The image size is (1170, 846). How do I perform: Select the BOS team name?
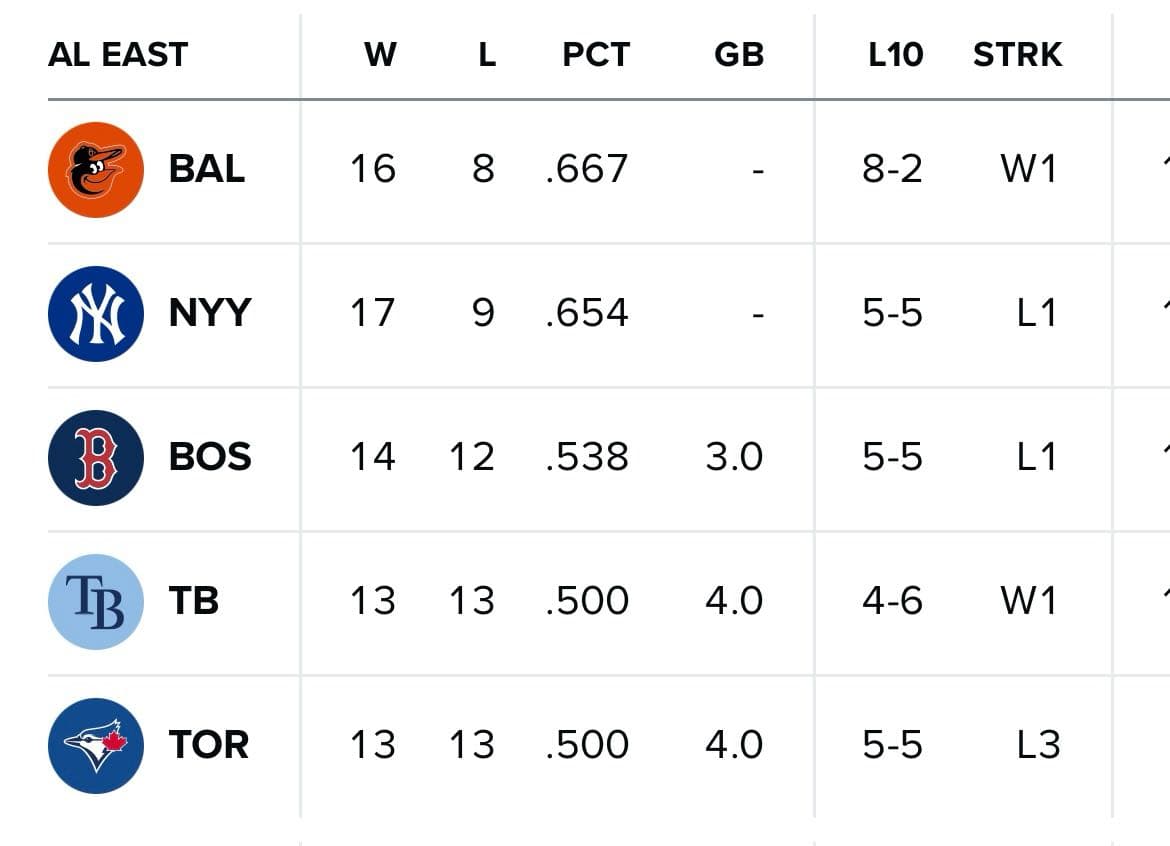210,458
